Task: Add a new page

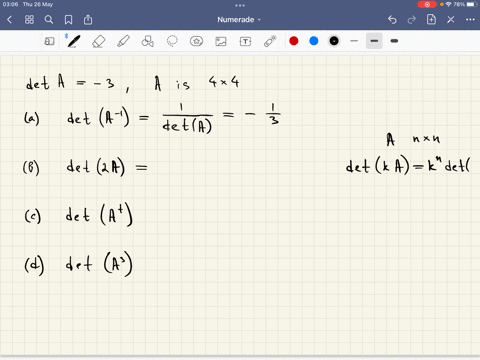Action: 431,20
